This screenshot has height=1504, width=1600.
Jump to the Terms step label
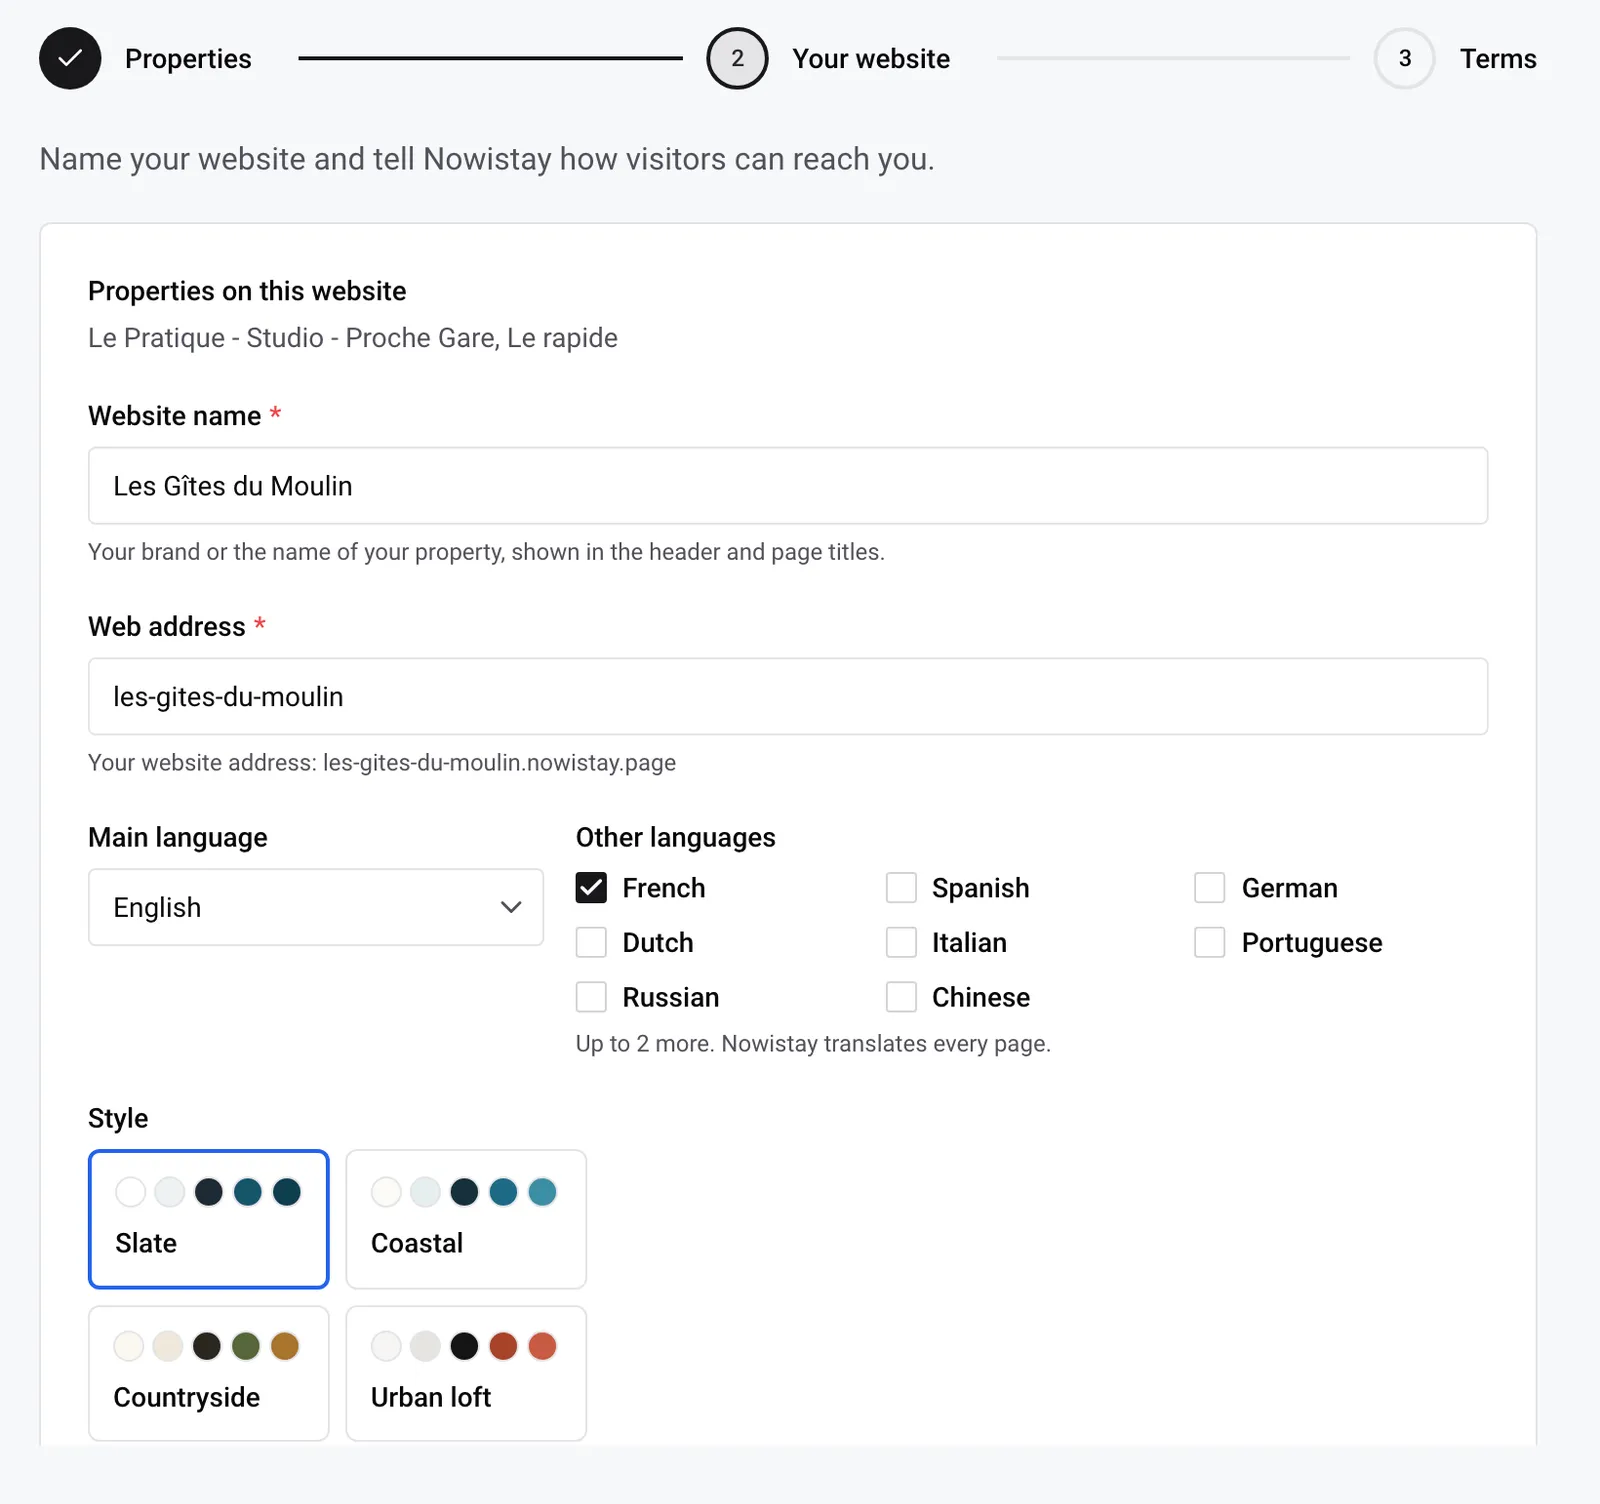click(x=1498, y=59)
